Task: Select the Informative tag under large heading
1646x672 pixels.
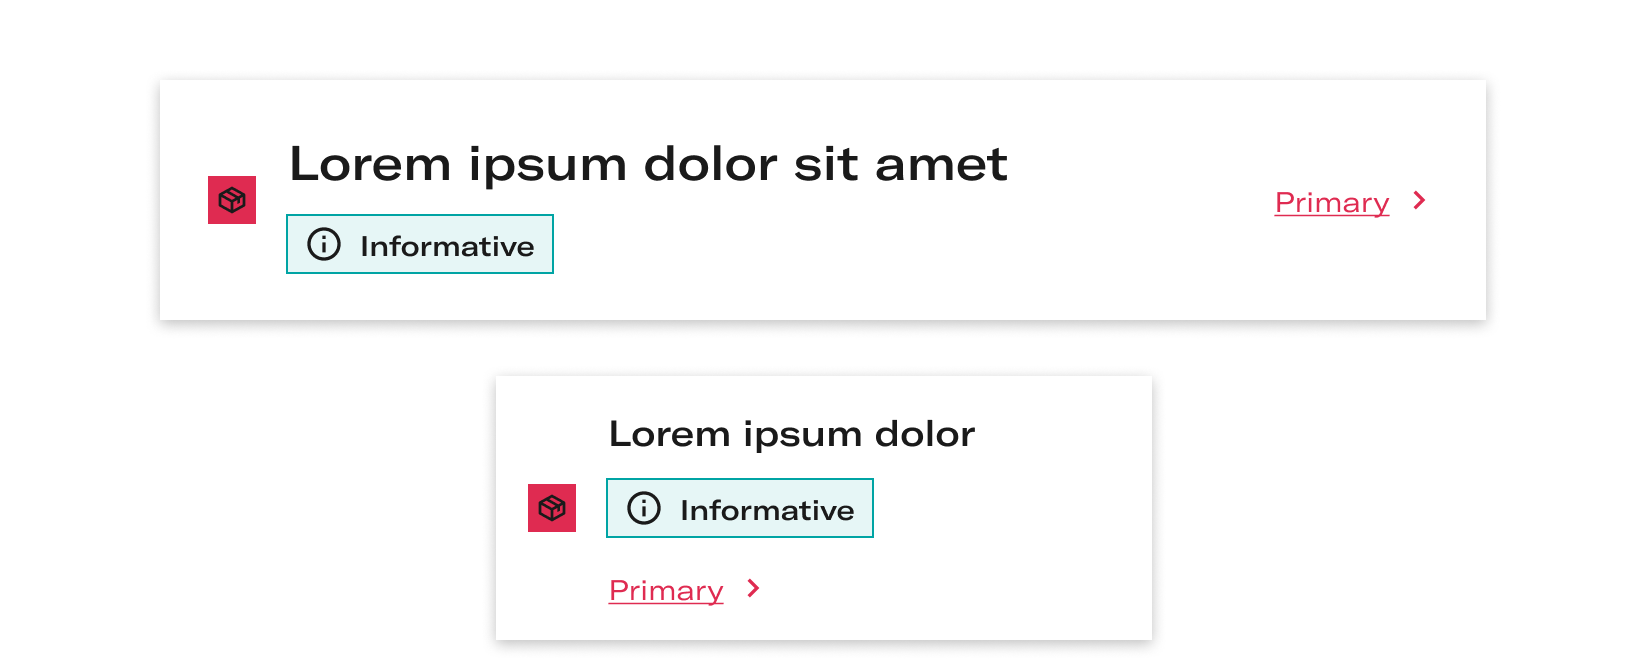Action: click(x=420, y=244)
